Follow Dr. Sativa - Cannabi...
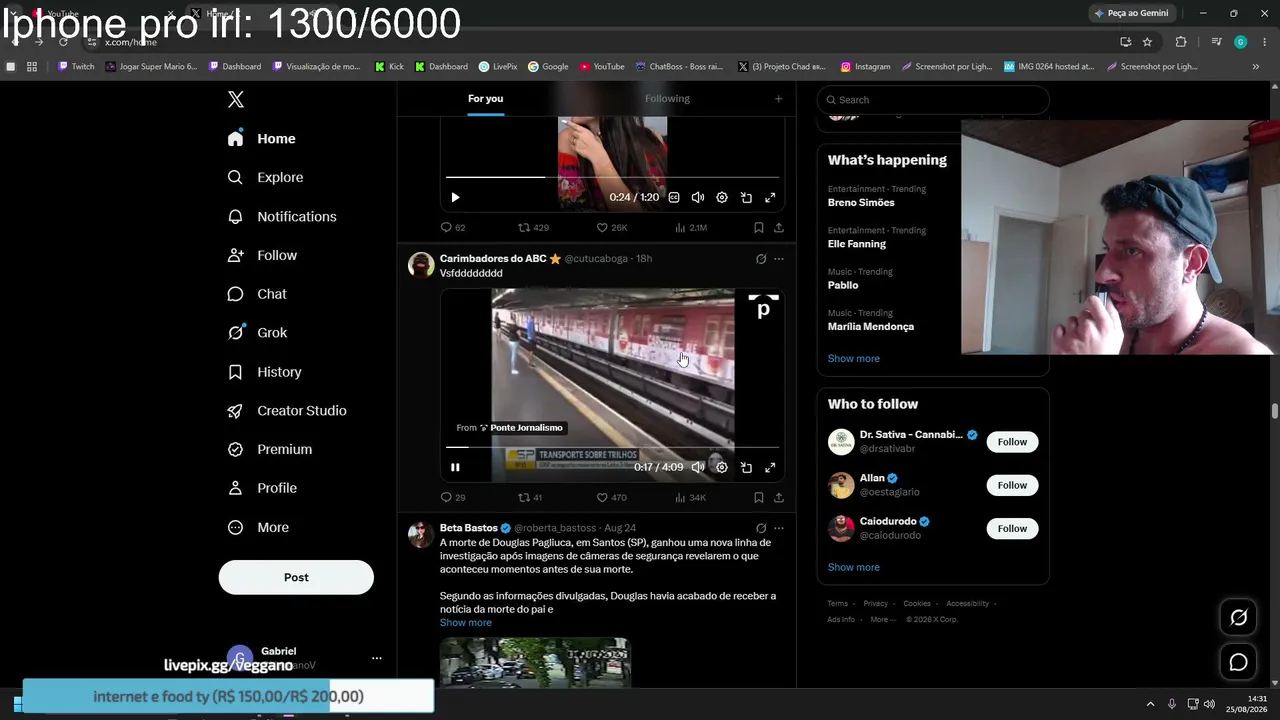Image resolution: width=1280 pixels, height=720 pixels. 1012,442
